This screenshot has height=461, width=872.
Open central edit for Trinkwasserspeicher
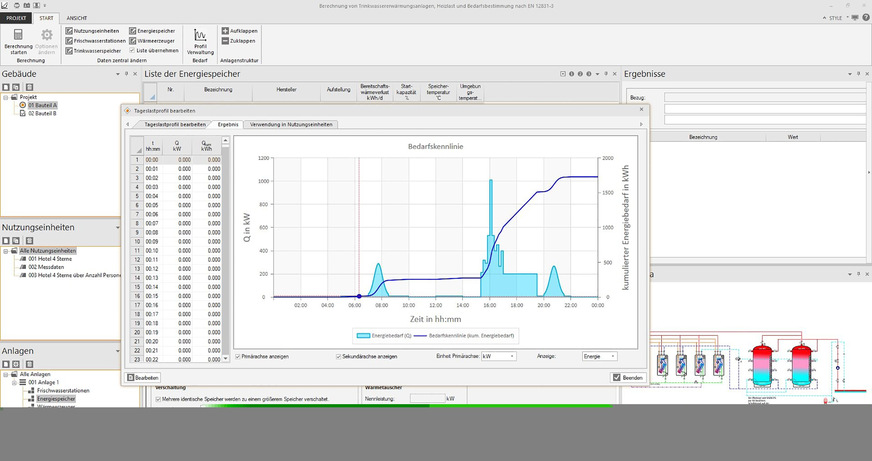click(93, 51)
